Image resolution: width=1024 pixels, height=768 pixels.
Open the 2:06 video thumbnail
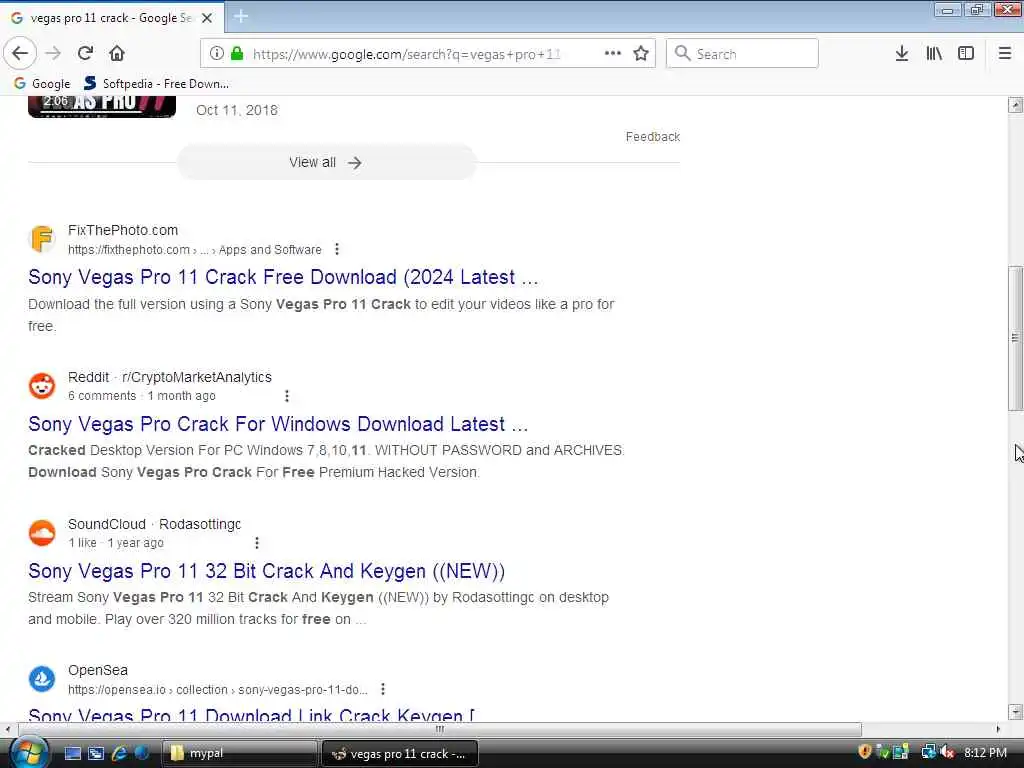[102, 106]
